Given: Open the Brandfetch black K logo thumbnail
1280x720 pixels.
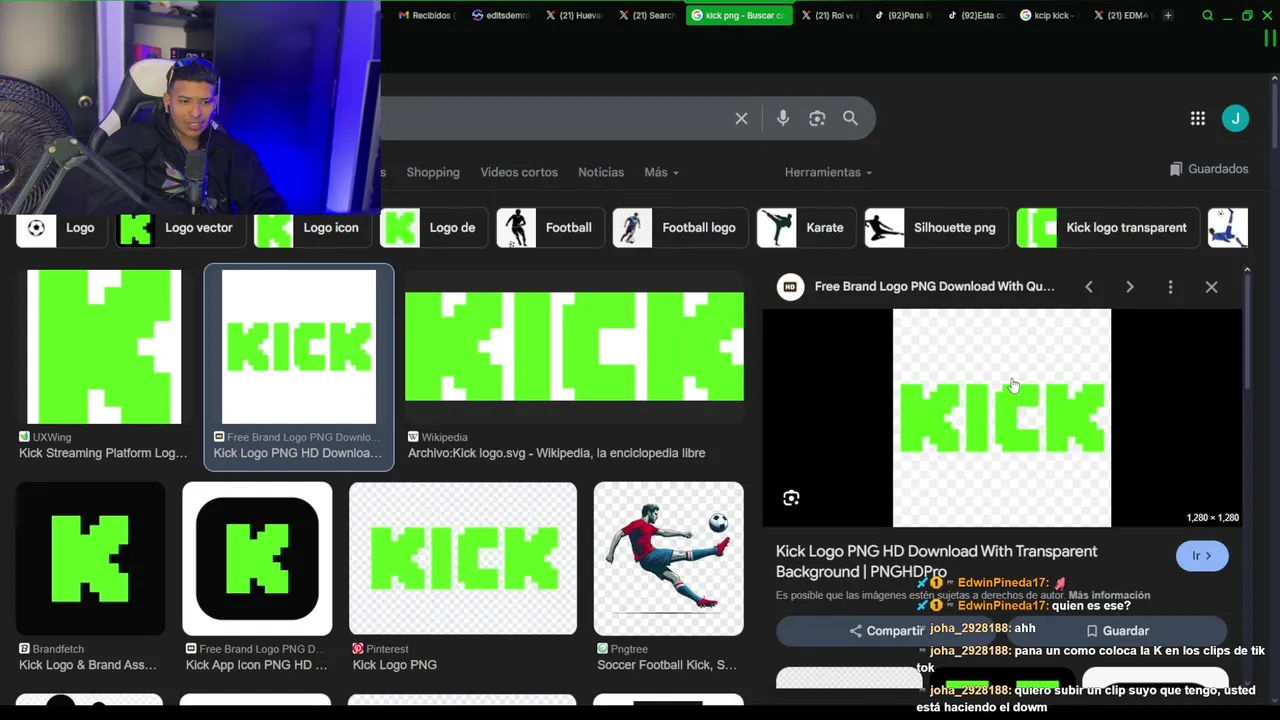Looking at the screenshot, I should (x=90, y=559).
